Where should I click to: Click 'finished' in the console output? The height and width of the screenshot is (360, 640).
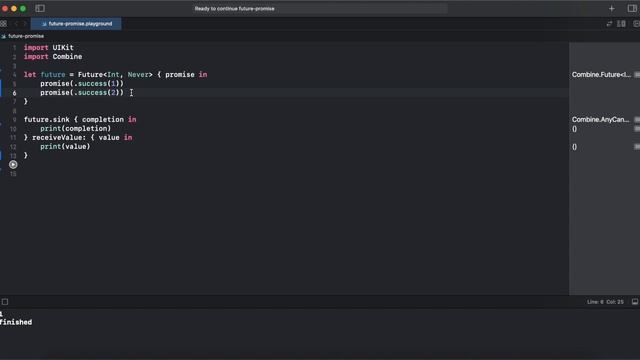pos(16,322)
